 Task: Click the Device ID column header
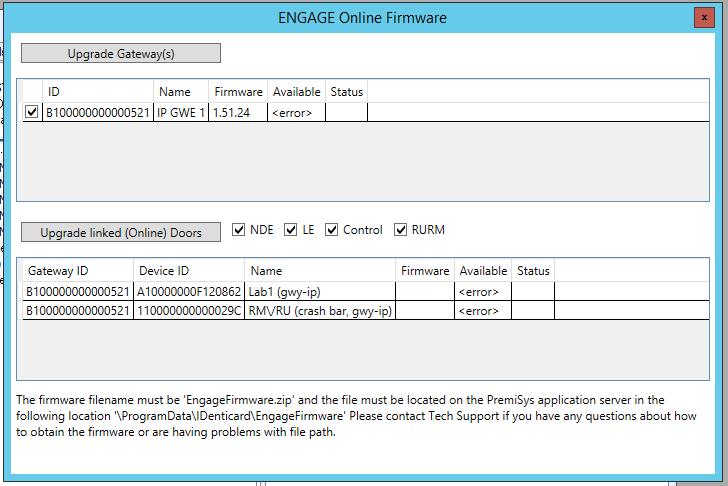coord(189,271)
